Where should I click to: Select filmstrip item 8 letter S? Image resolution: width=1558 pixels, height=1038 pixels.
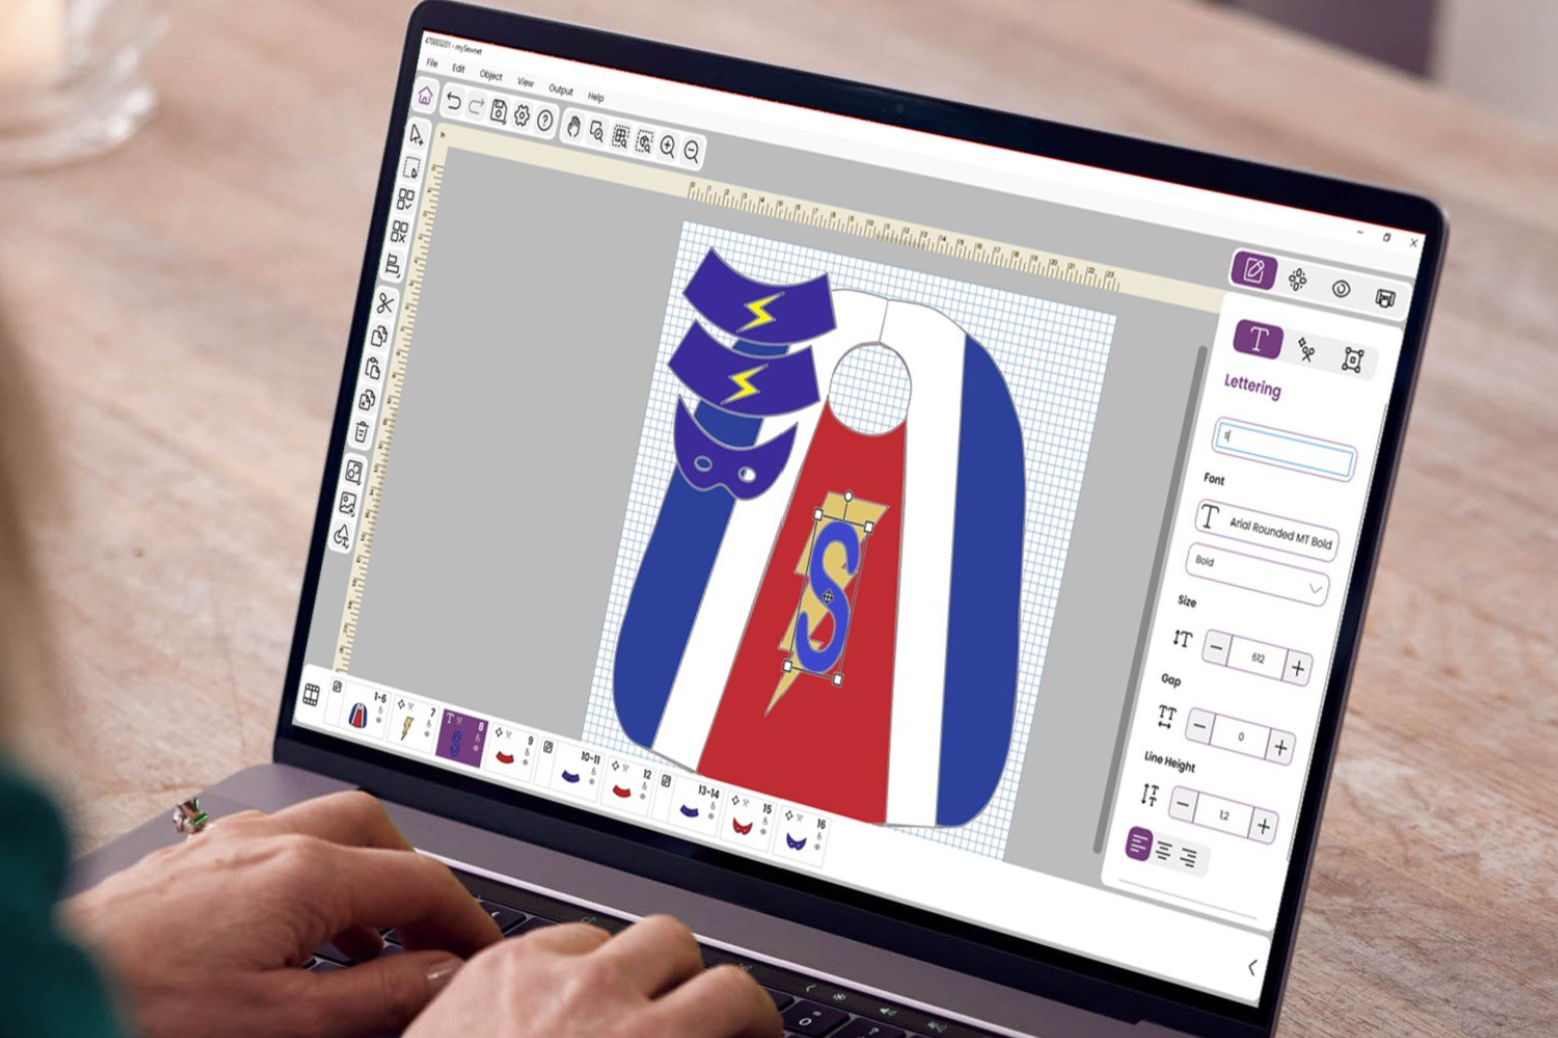(x=461, y=737)
